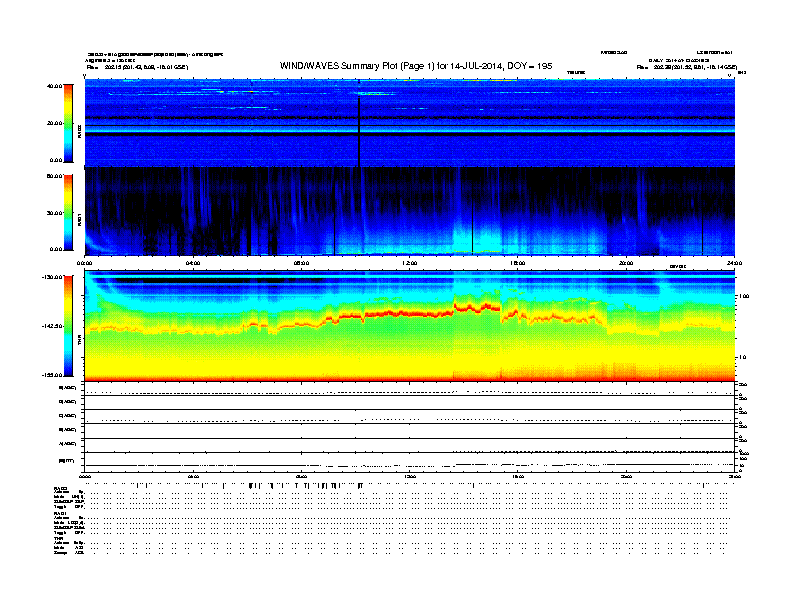
Task: Click the 12:00 tick label under RAD1 panel
Action: pos(410,263)
